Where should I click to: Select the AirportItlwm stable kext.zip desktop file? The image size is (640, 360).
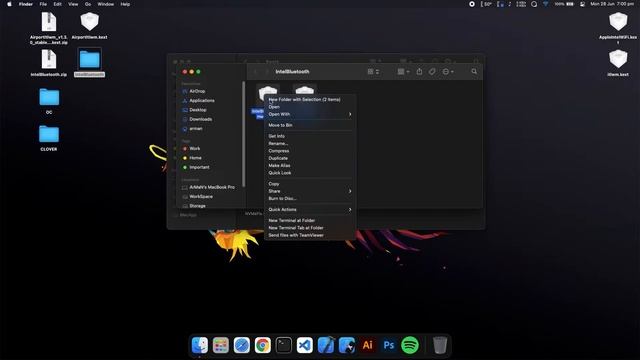click(49, 28)
